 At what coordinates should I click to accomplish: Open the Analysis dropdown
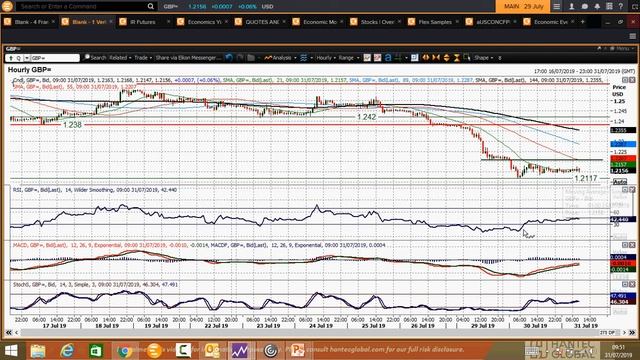[280, 58]
